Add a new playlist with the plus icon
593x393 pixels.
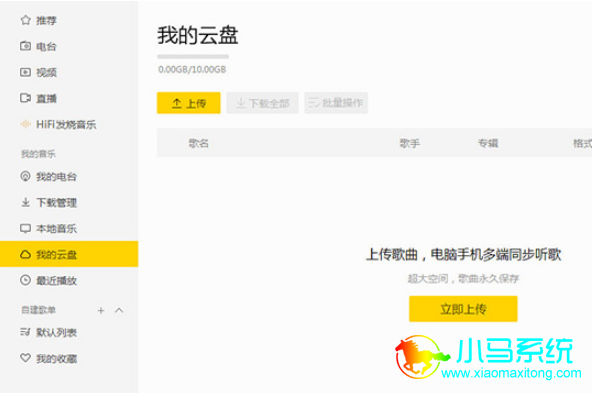point(101,311)
